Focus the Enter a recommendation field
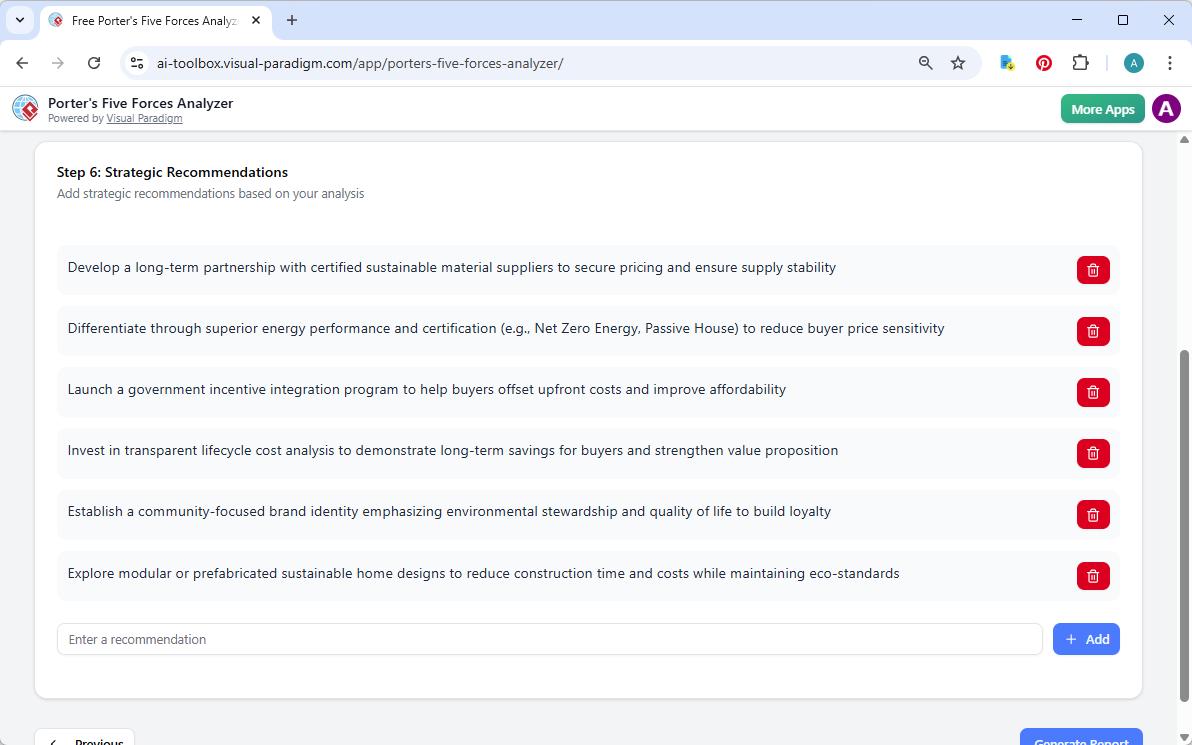This screenshot has height=745, width=1192. [549, 639]
